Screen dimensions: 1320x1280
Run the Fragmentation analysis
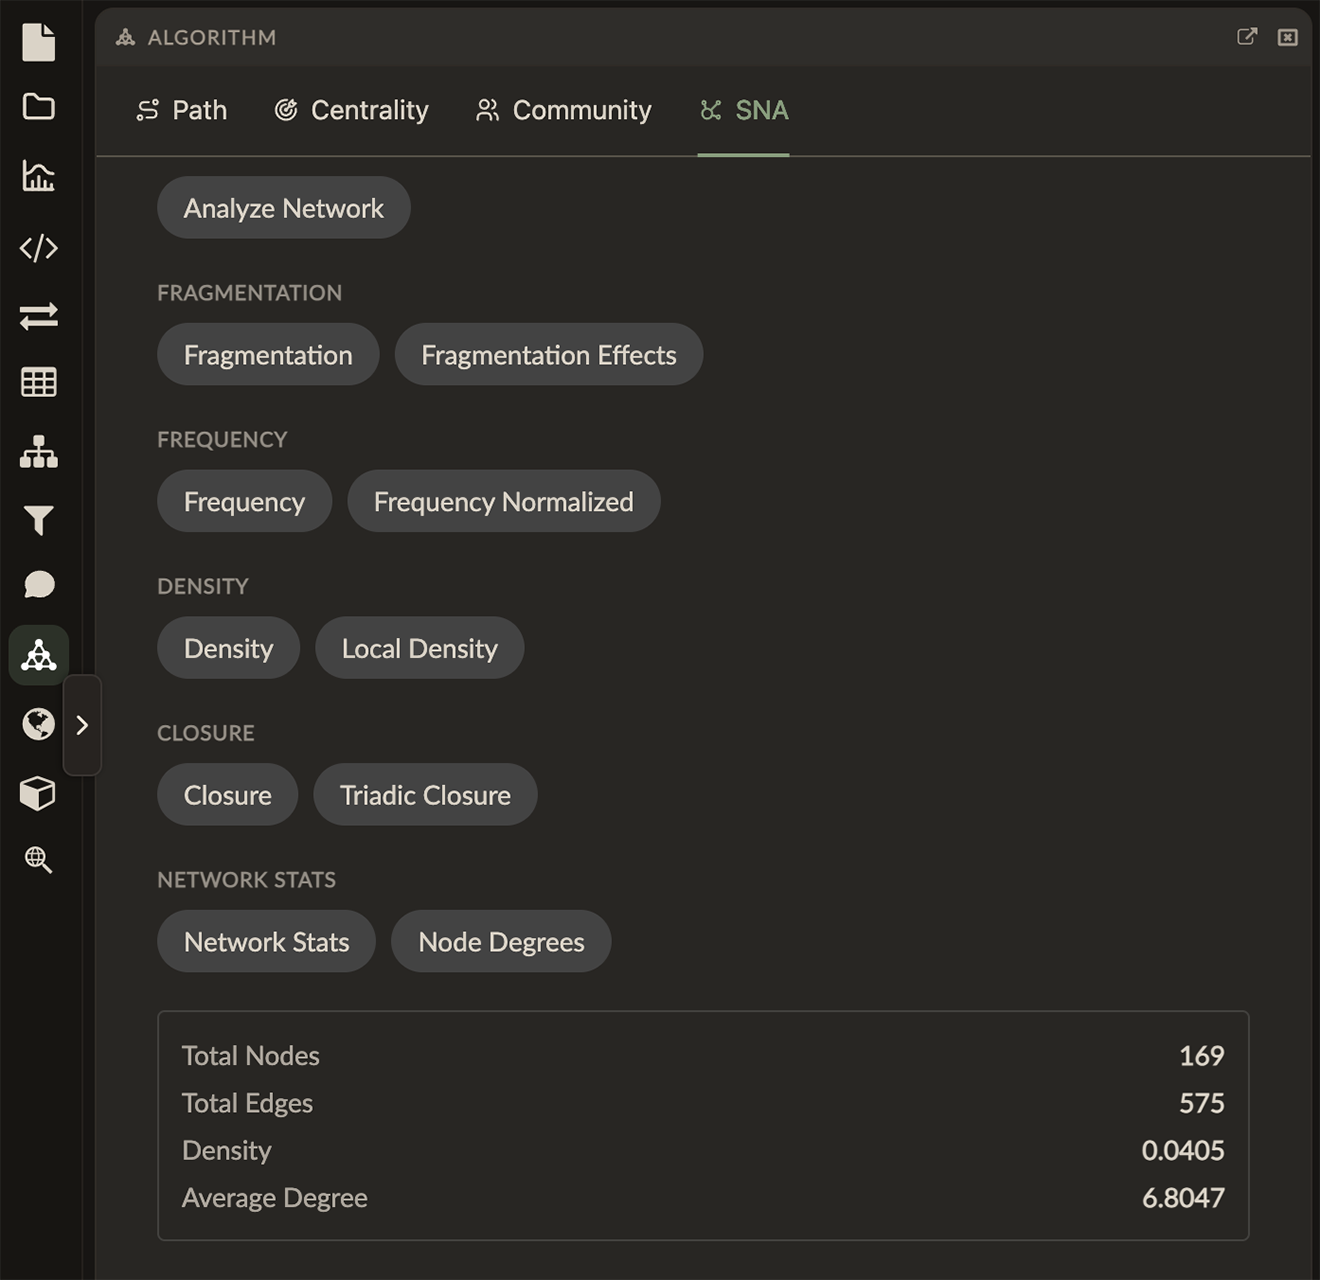pos(268,355)
